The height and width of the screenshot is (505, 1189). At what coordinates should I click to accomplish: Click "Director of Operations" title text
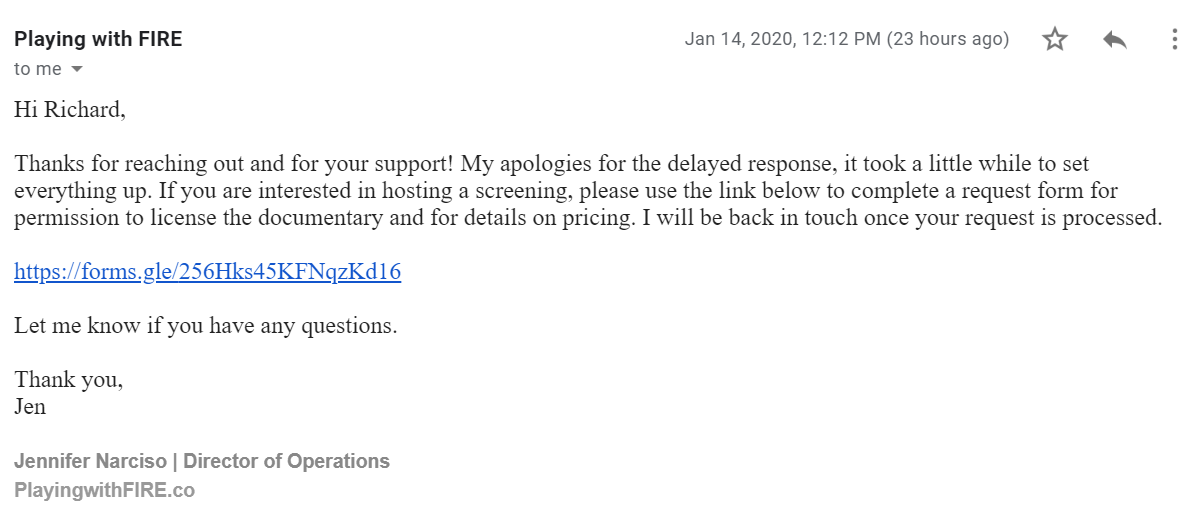click(x=287, y=461)
